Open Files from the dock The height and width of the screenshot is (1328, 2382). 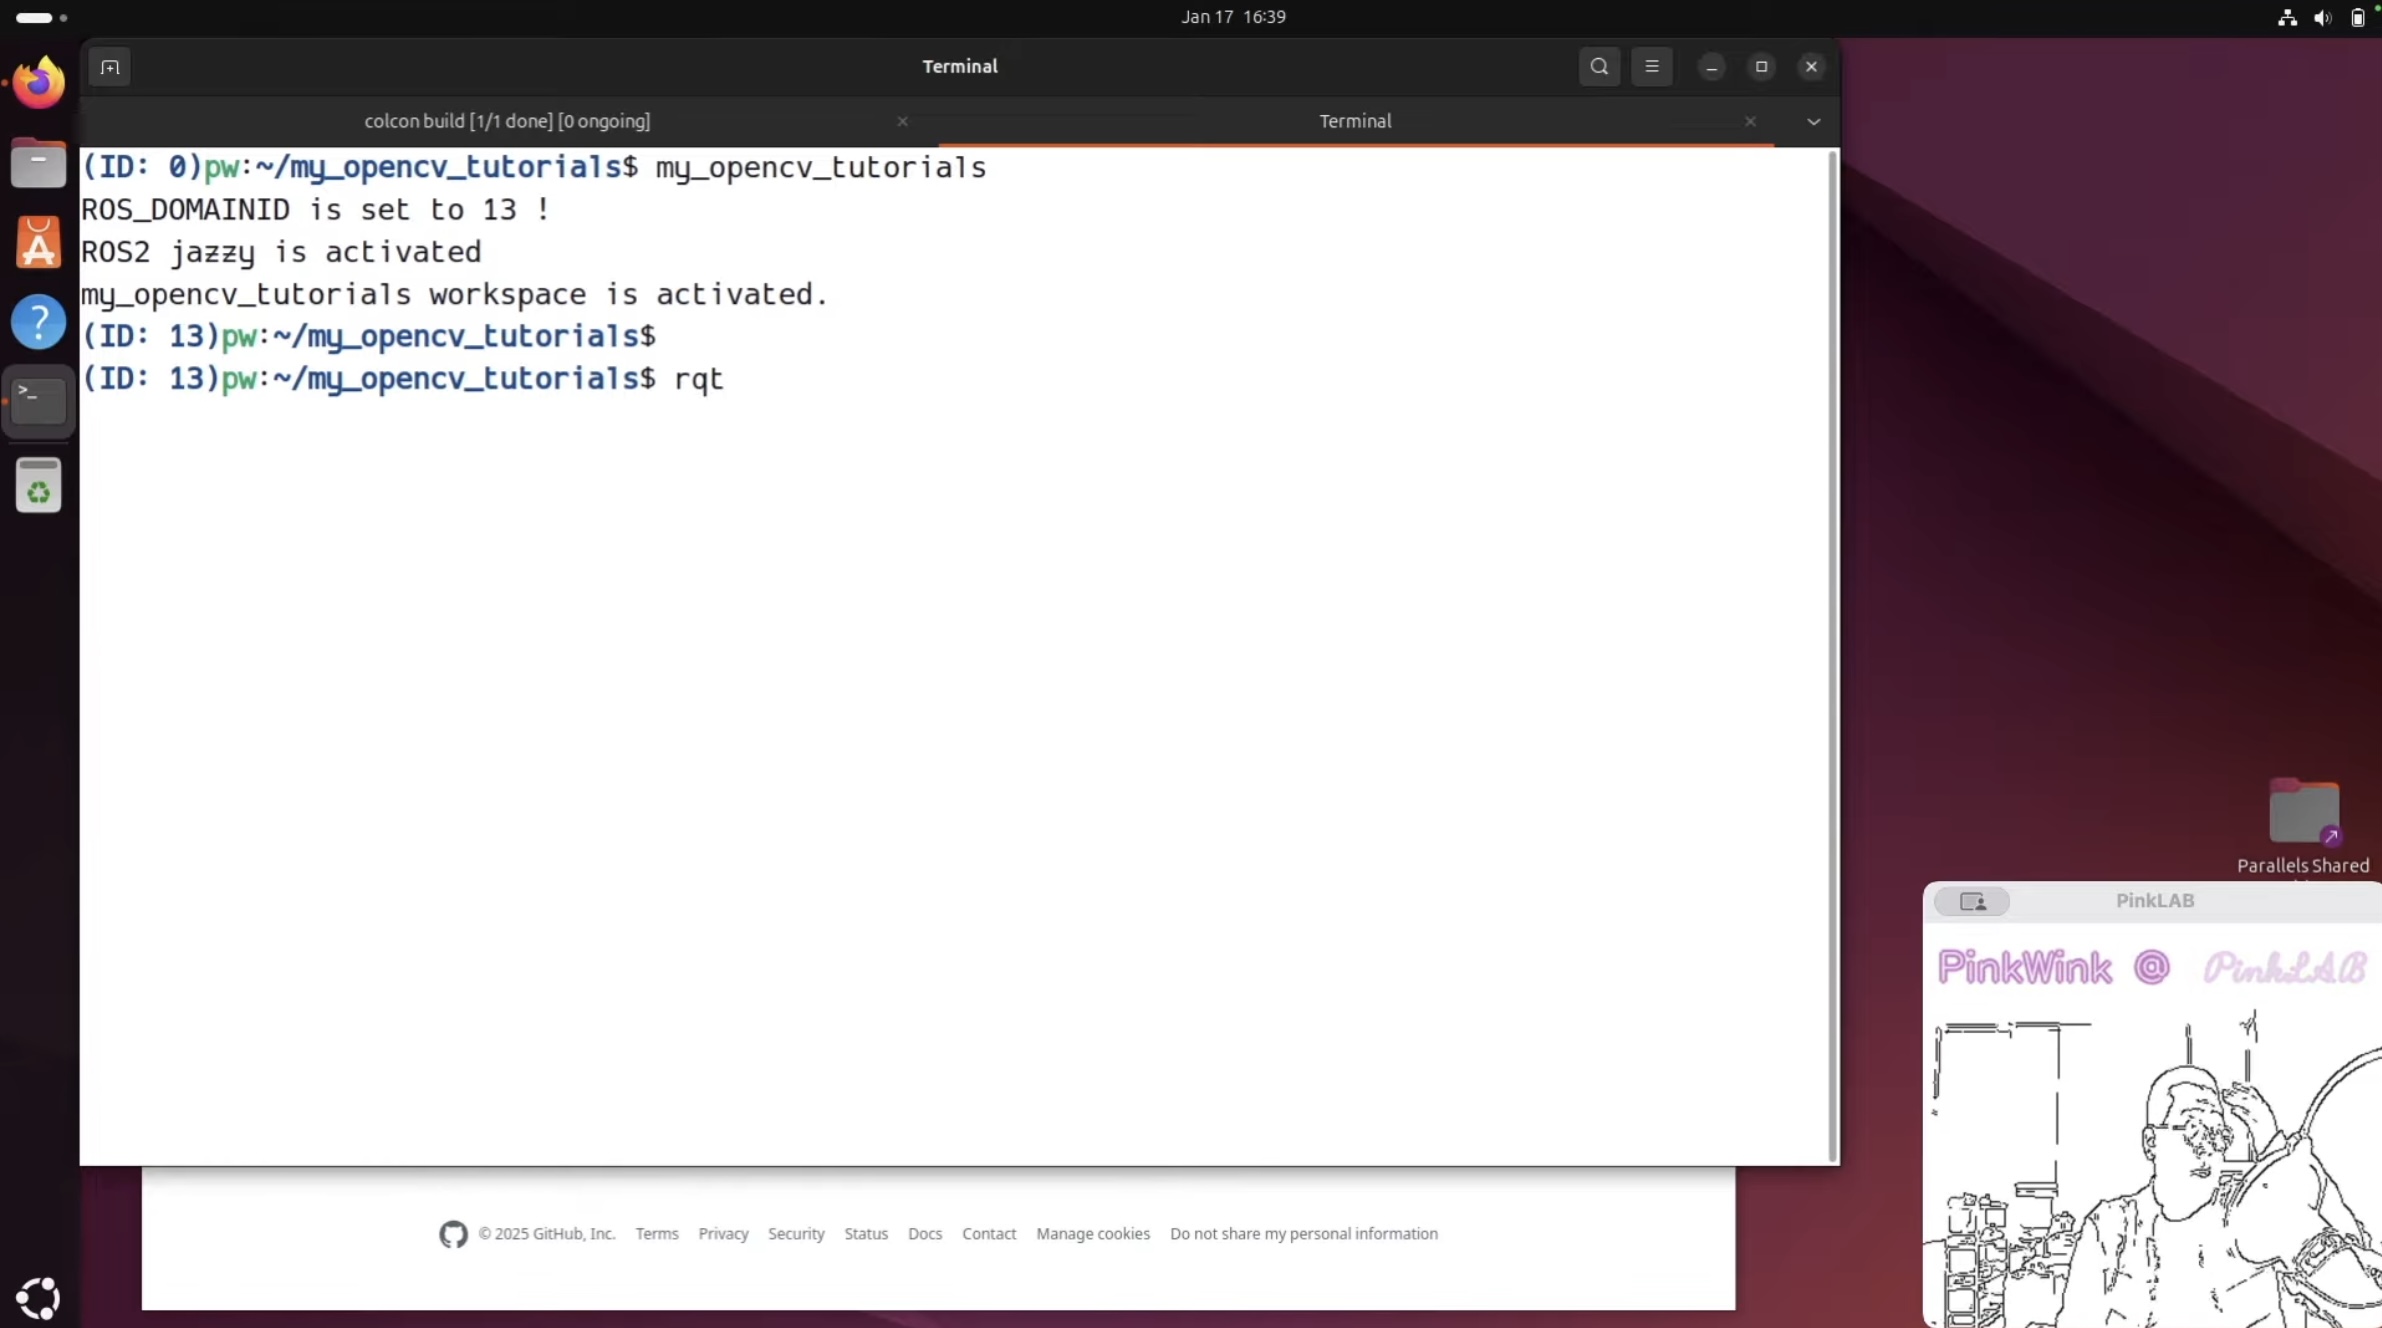pyautogui.click(x=38, y=163)
